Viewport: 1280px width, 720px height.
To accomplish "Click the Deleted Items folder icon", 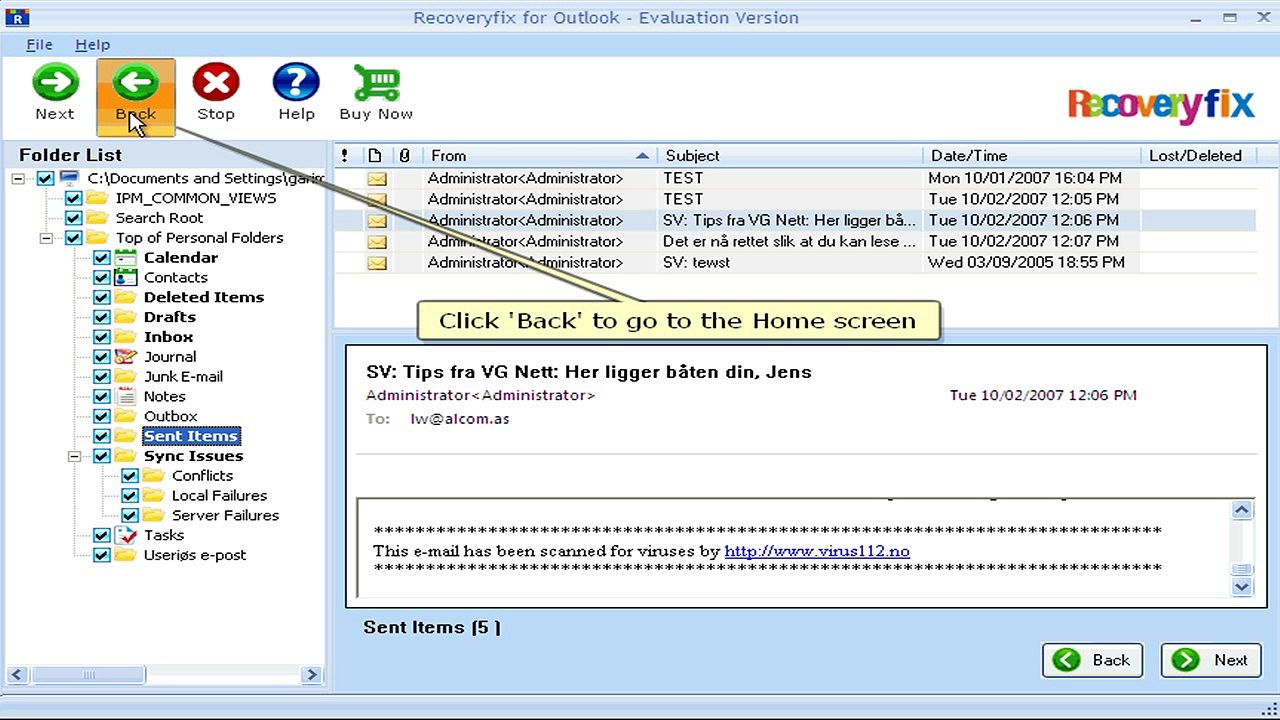I will click(x=126, y=297).
